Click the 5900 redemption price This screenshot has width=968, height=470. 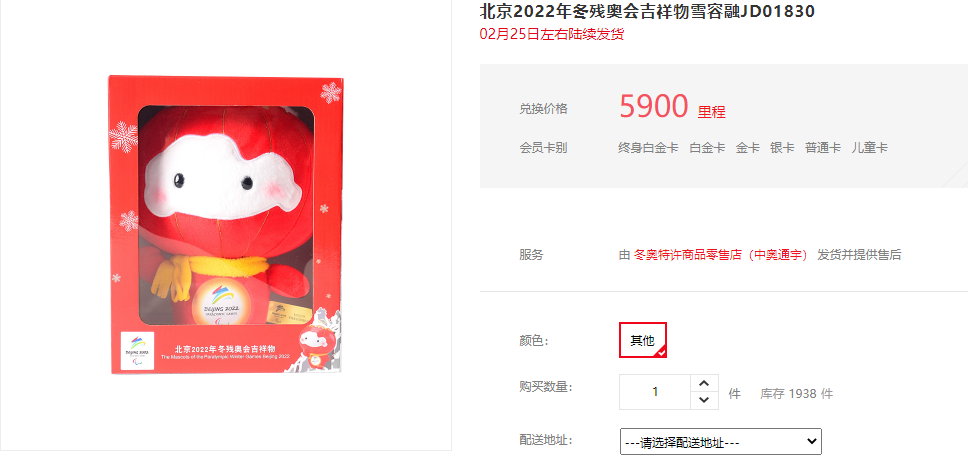coord(654,106)
